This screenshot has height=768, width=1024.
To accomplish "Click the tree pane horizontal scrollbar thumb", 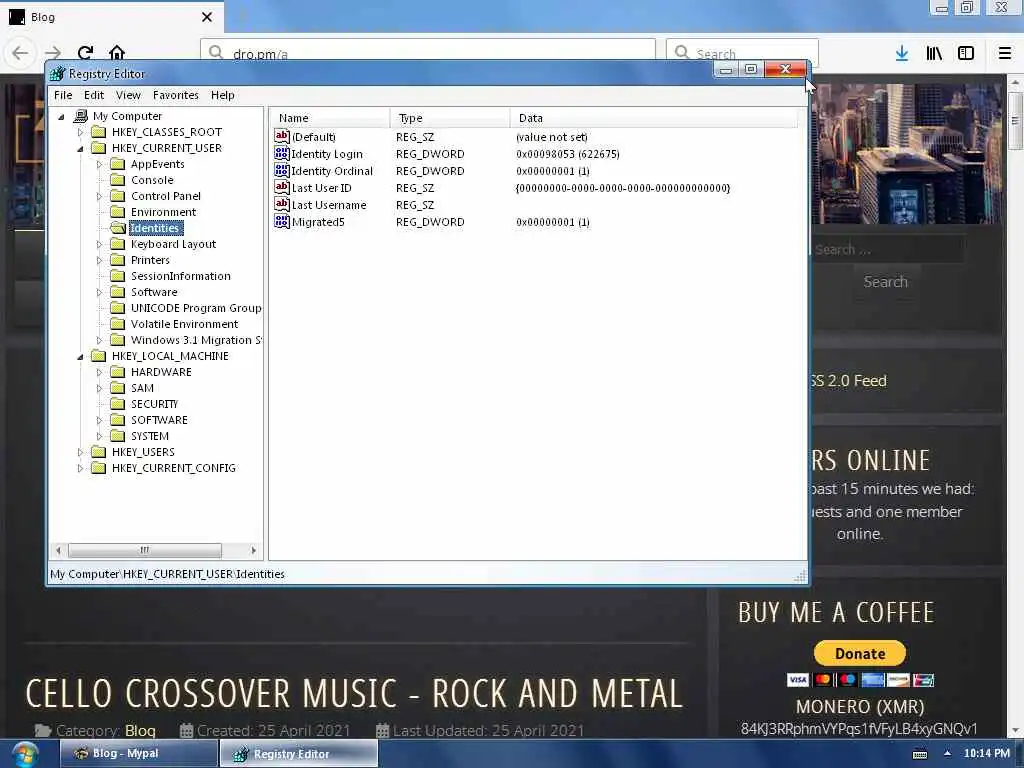I will pos(144,550).
